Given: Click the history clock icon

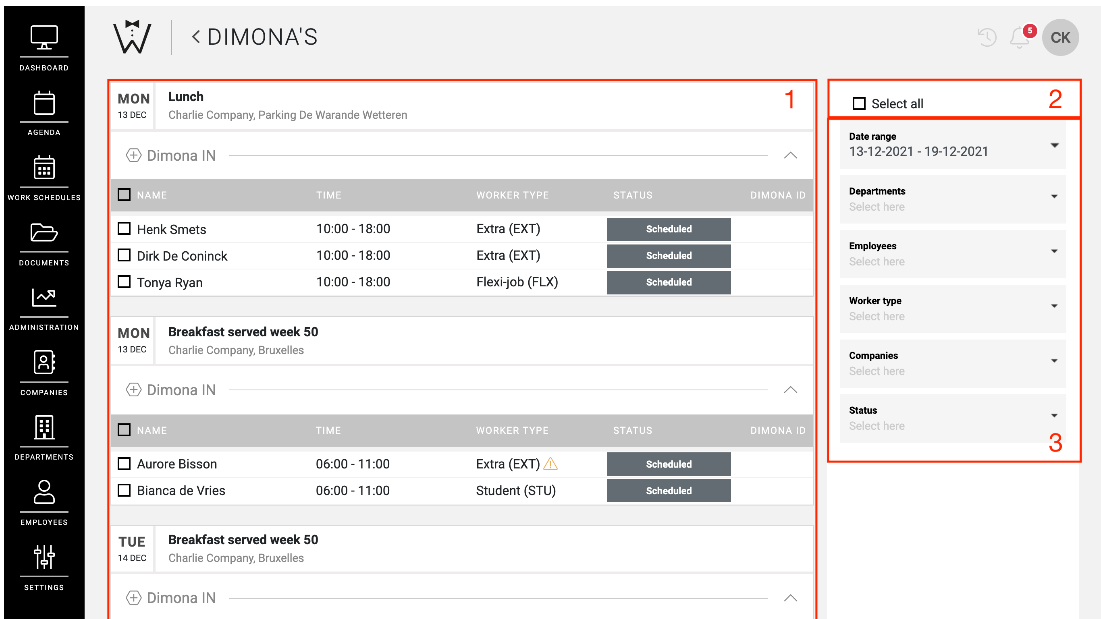Looking at the screenshot, I should (987, 38).
